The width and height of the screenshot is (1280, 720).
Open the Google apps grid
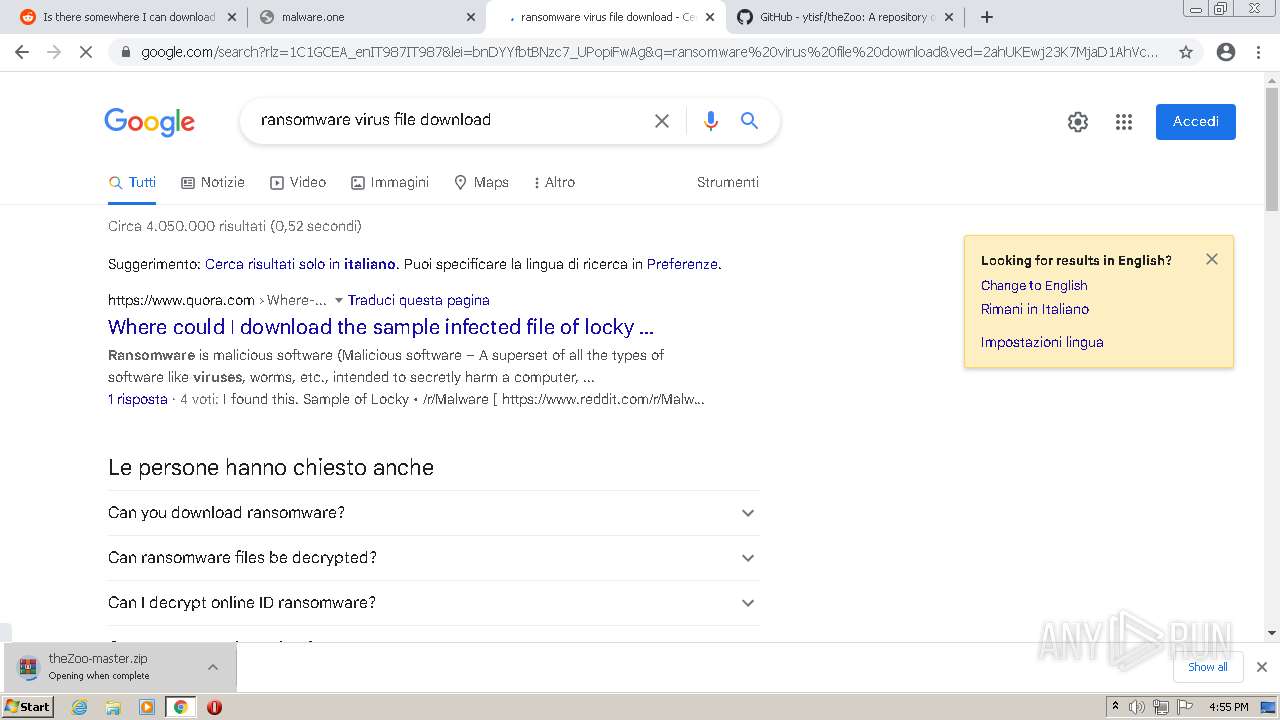[1124, 122]
